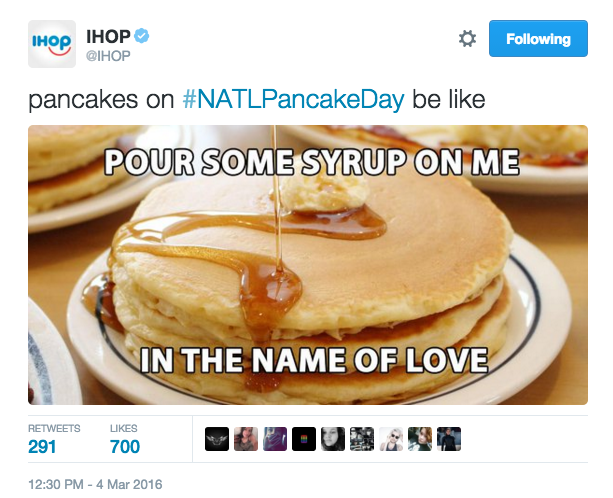
Task: Click the last liker avatar in row
Action: [x=449, y=439]
